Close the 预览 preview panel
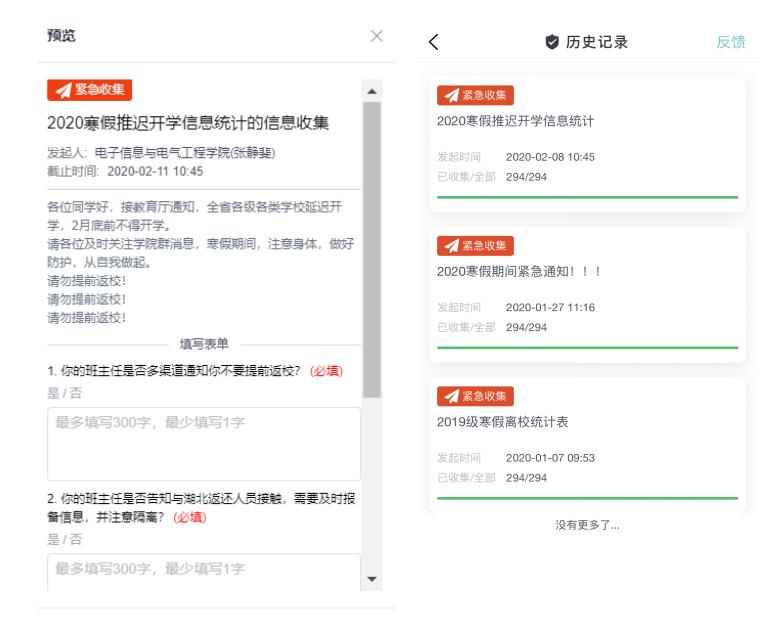 click(376, 36)
